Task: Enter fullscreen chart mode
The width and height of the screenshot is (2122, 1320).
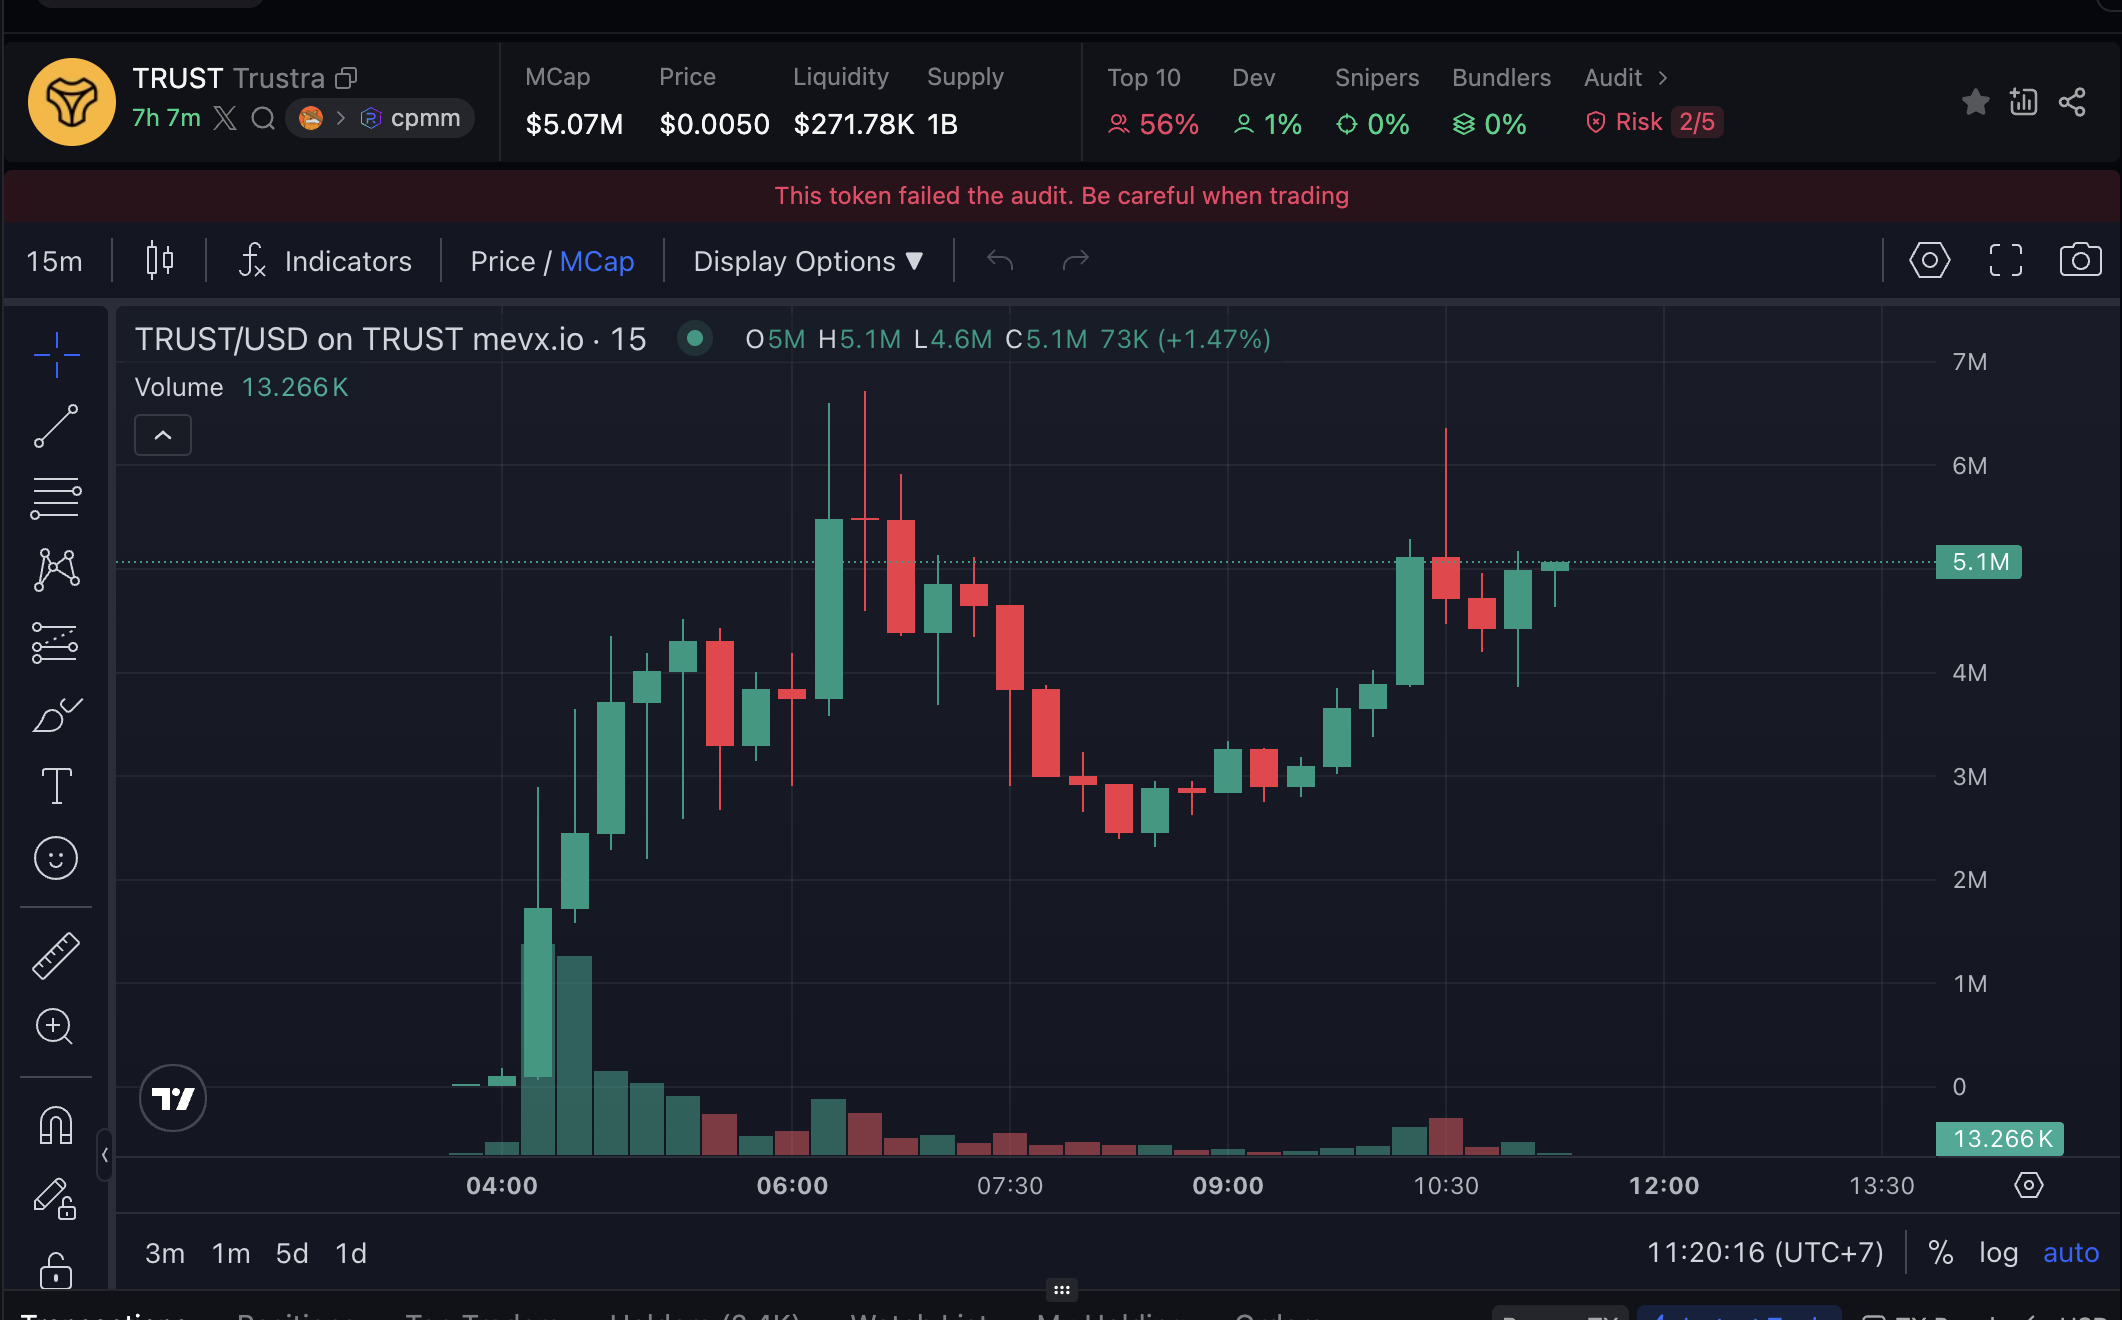Action: (x=2005, y=261)
